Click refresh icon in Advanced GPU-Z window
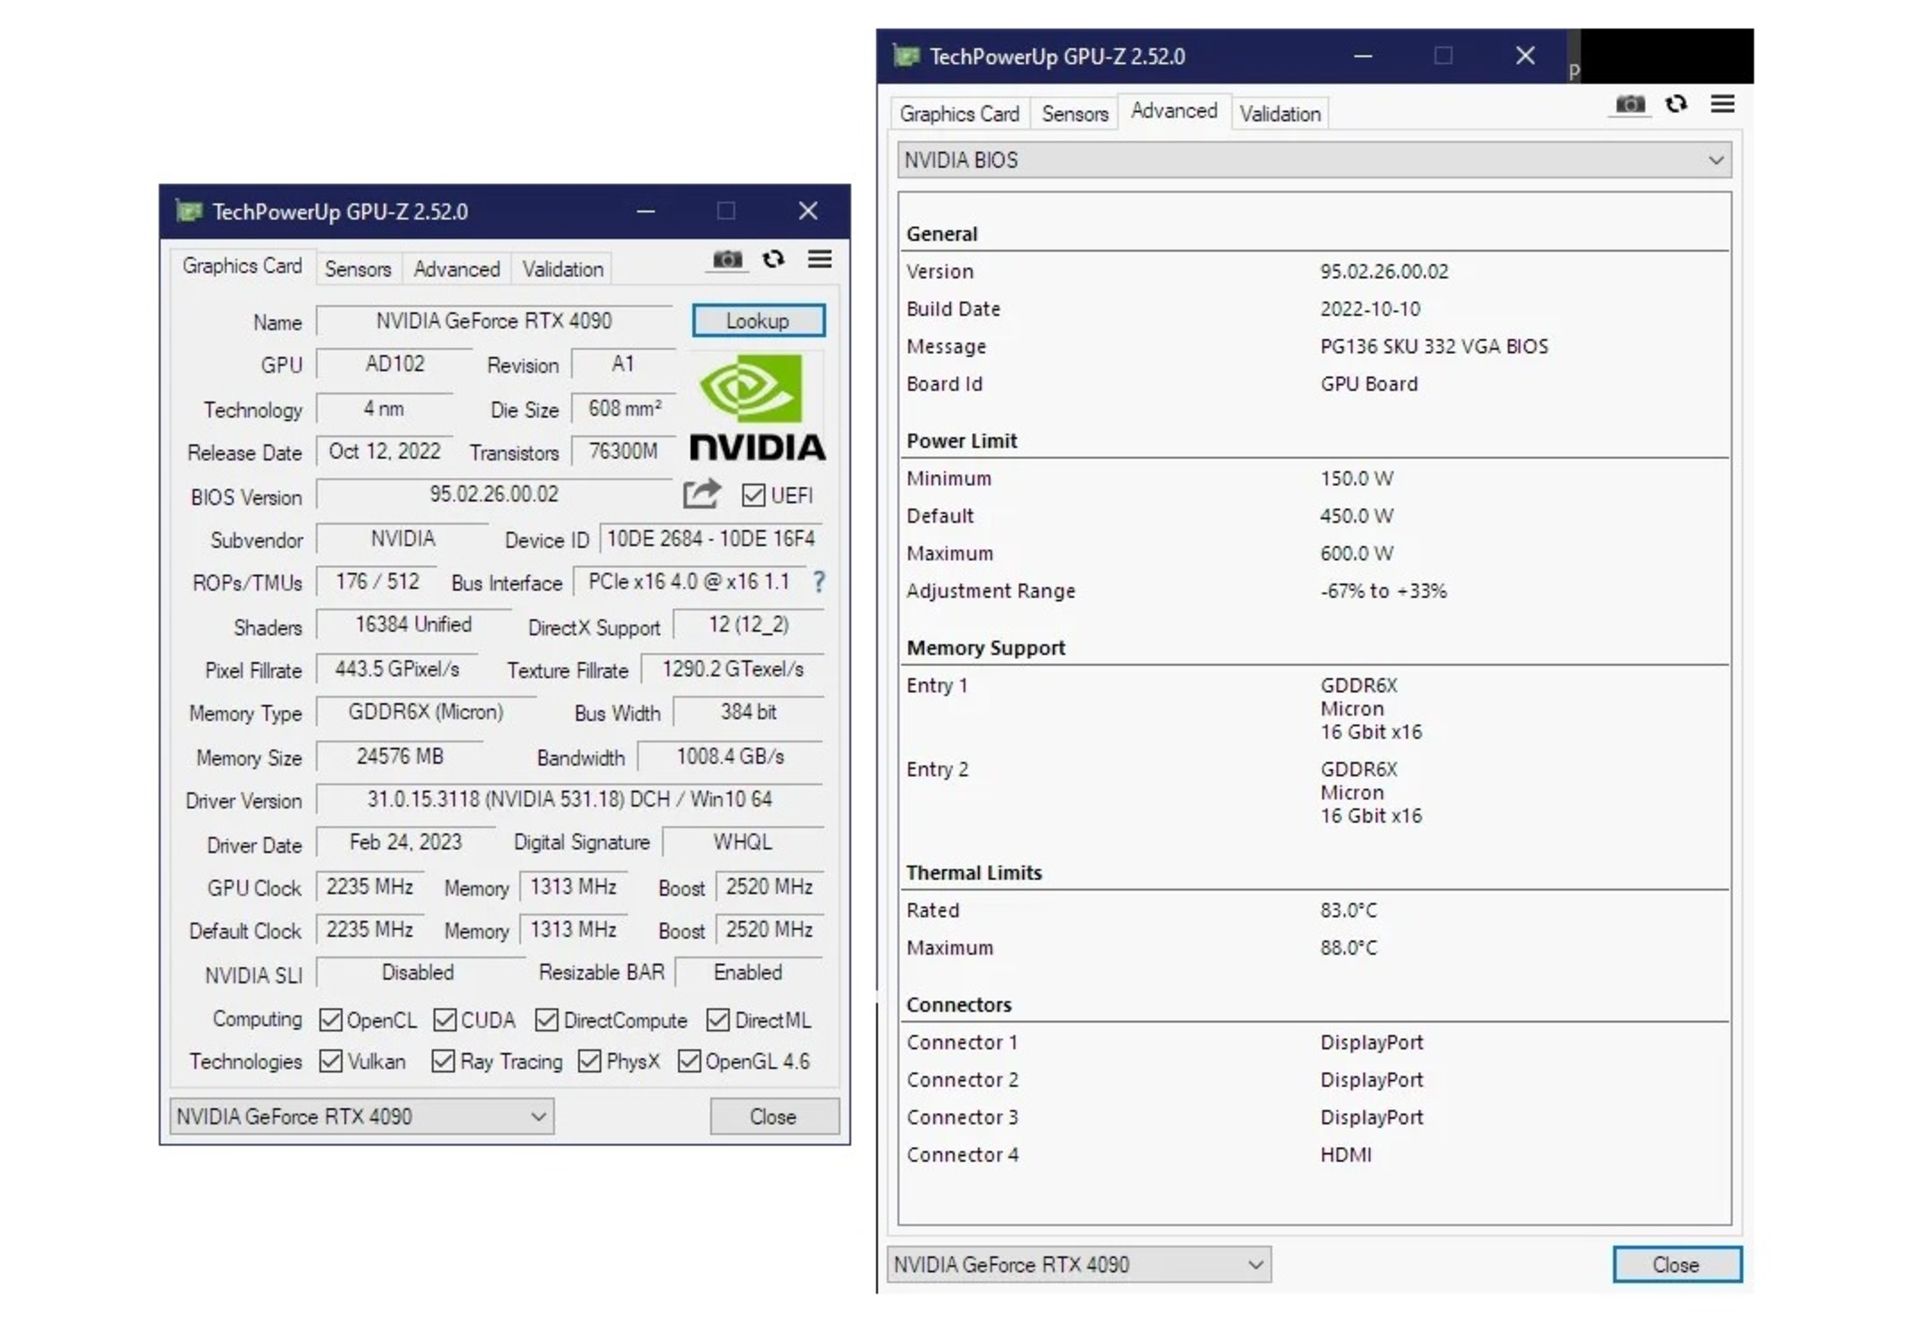Image resolution: width=1920 pixels, height=1317 pixels. 1676,104
